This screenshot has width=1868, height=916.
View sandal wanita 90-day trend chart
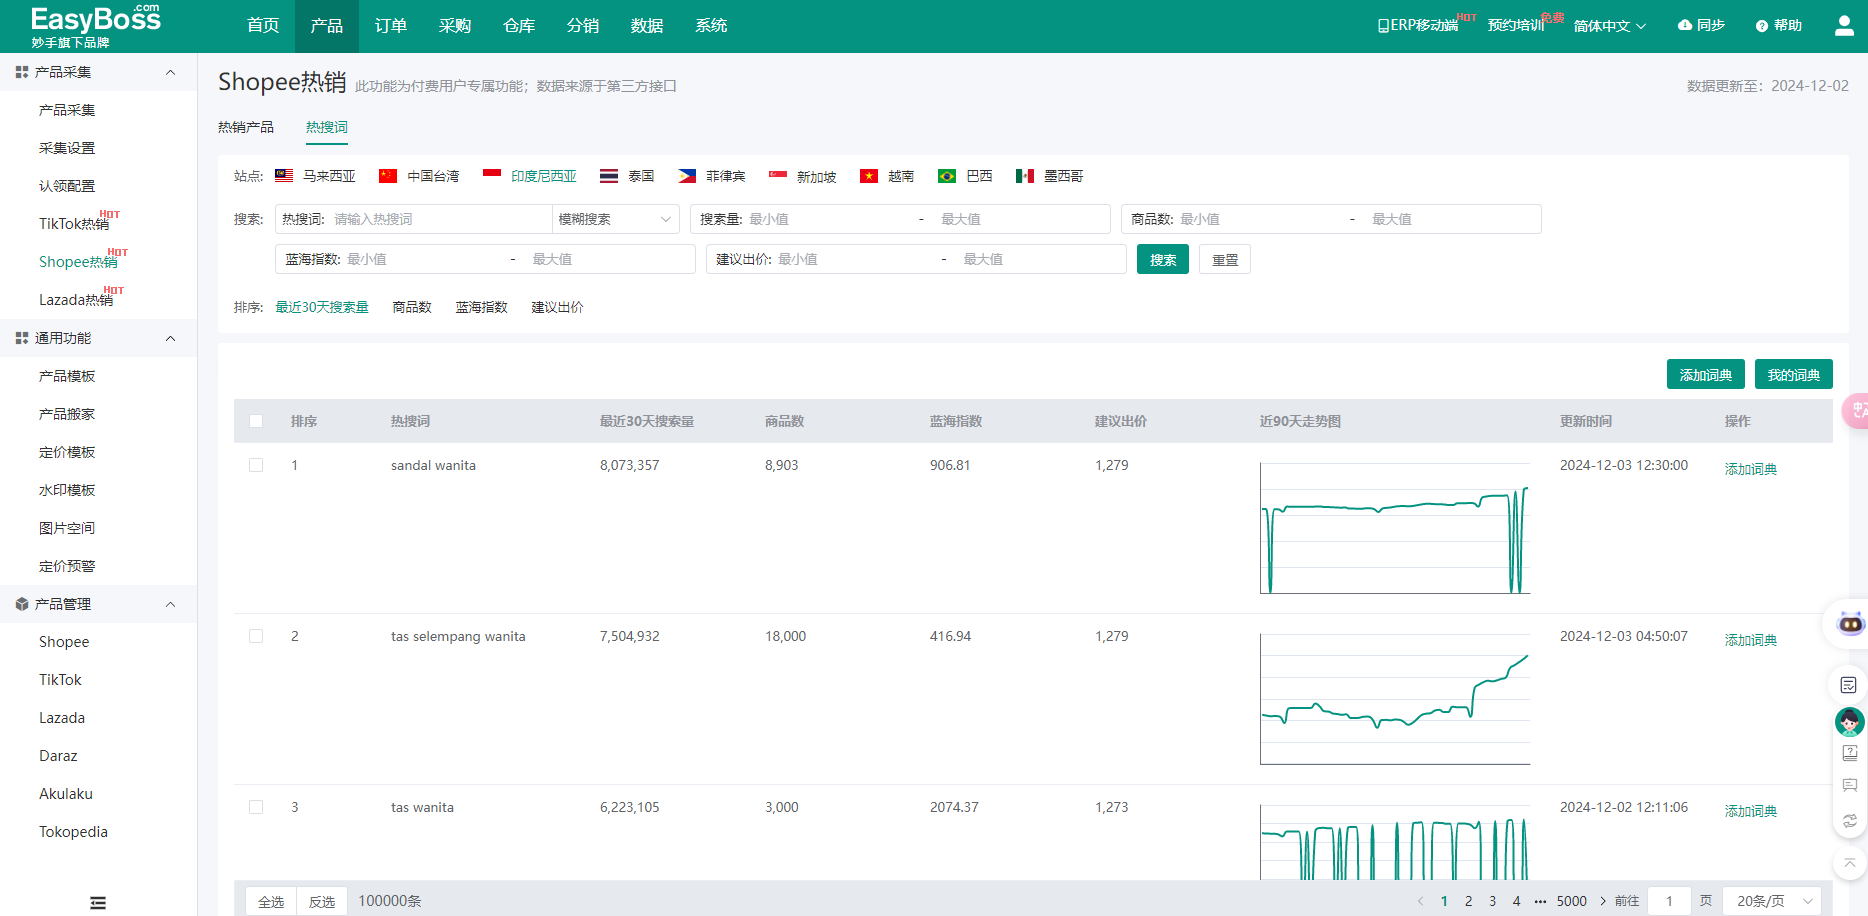pyautogui.click(x=1395, y=528)
